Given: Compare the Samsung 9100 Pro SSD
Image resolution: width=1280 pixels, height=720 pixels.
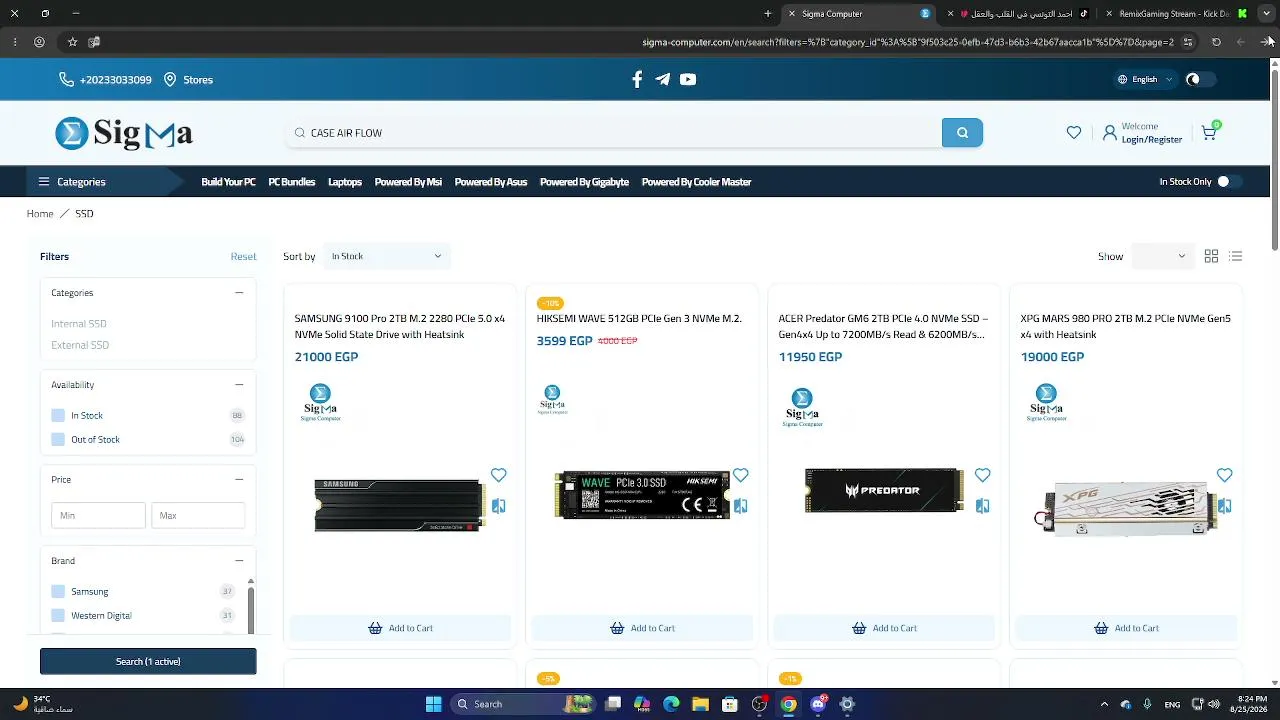Looking at the screenshot, I should (498, 506).
